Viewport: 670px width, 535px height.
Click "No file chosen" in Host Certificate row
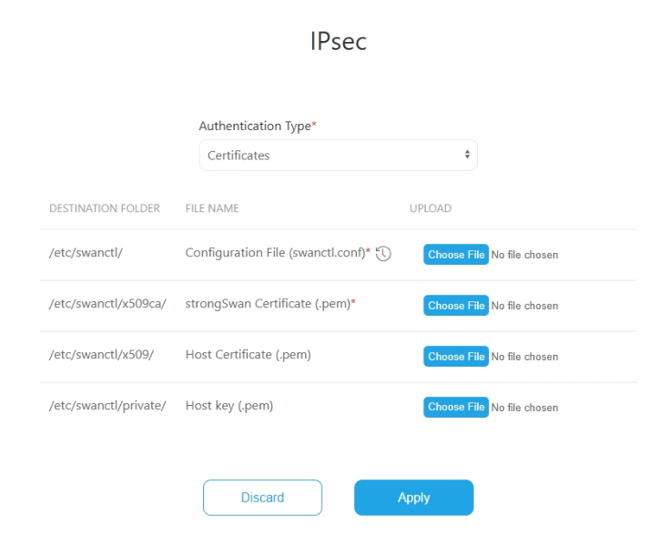[525, 357]
